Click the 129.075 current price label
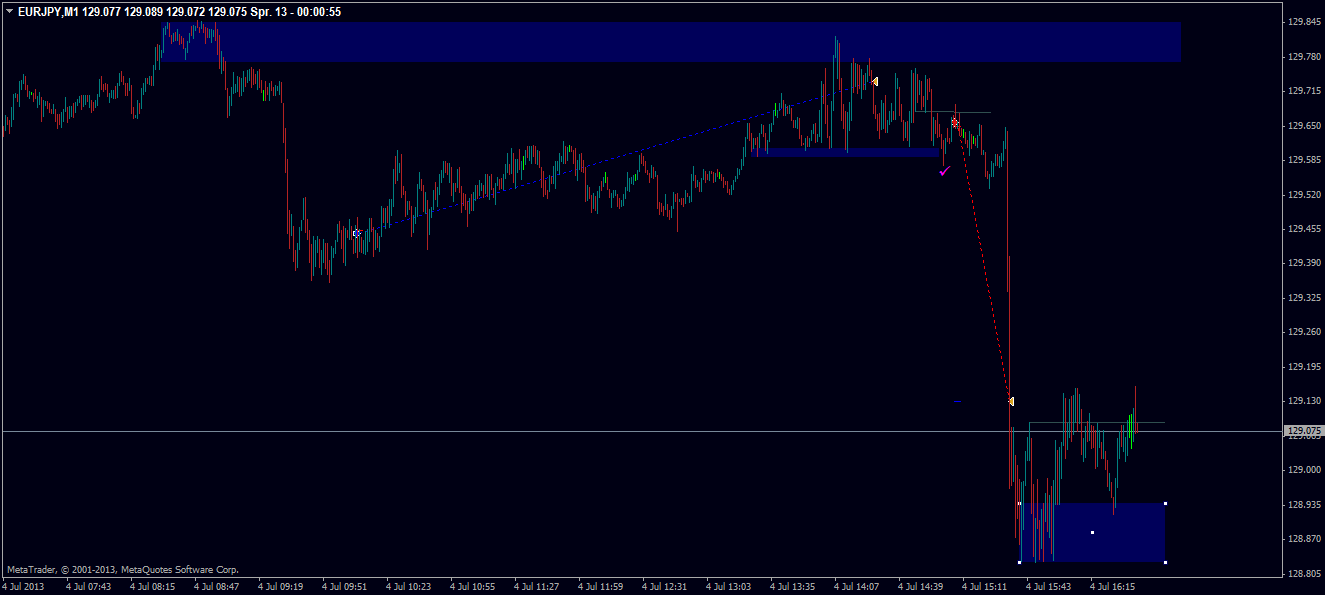This screenshot has height=595, width=1325. [x=1301, y=432]
